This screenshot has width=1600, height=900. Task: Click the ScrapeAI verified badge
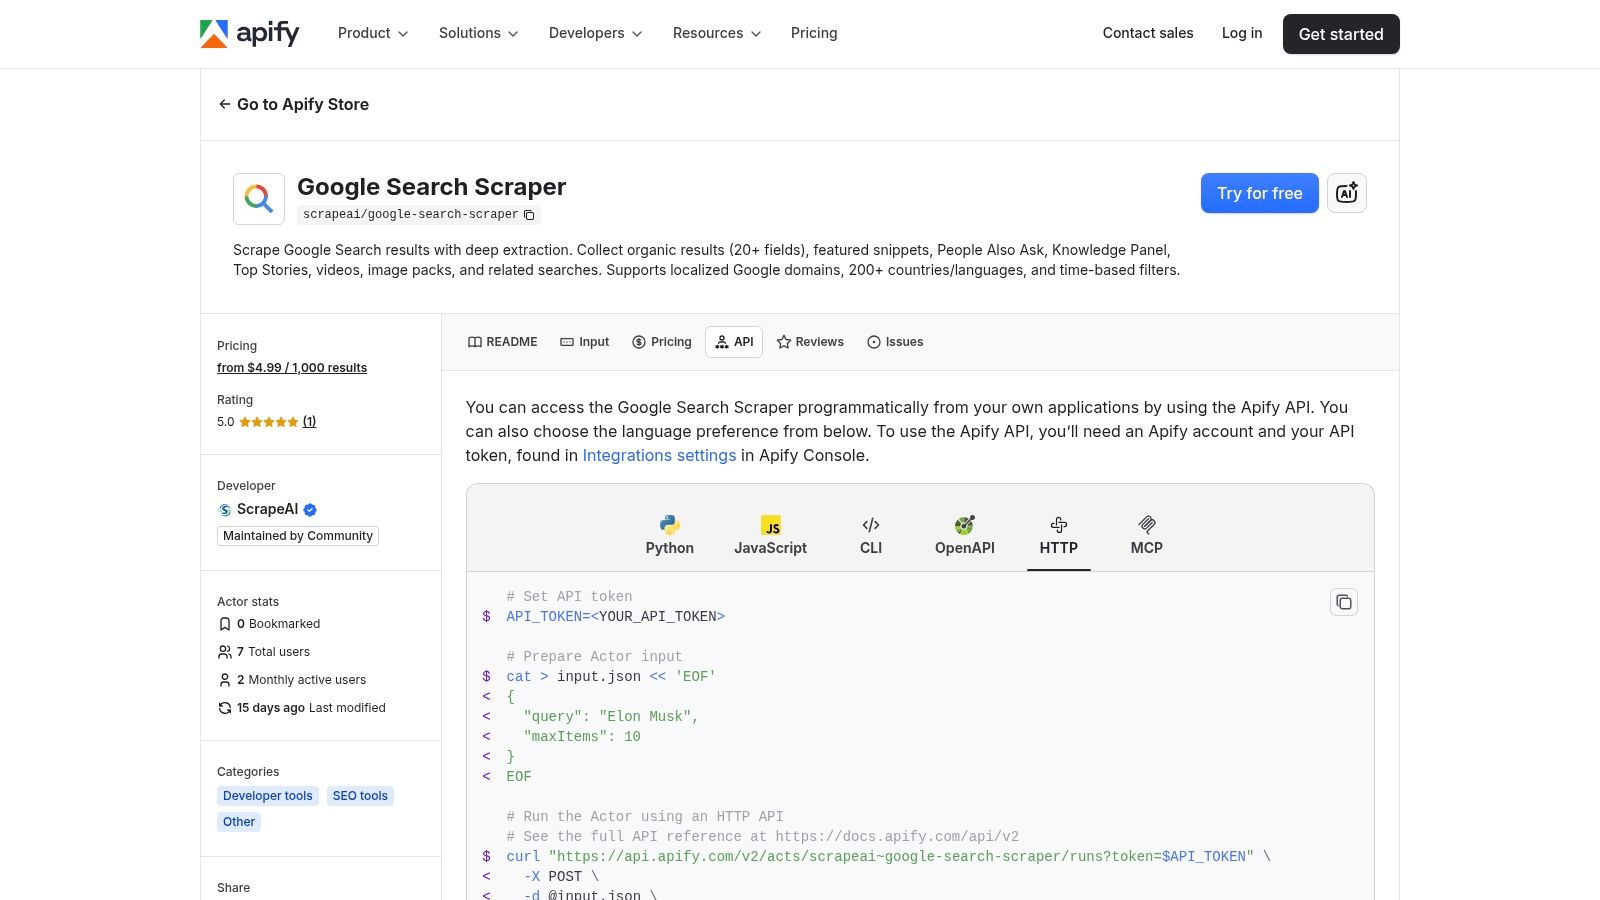[310, 510]
